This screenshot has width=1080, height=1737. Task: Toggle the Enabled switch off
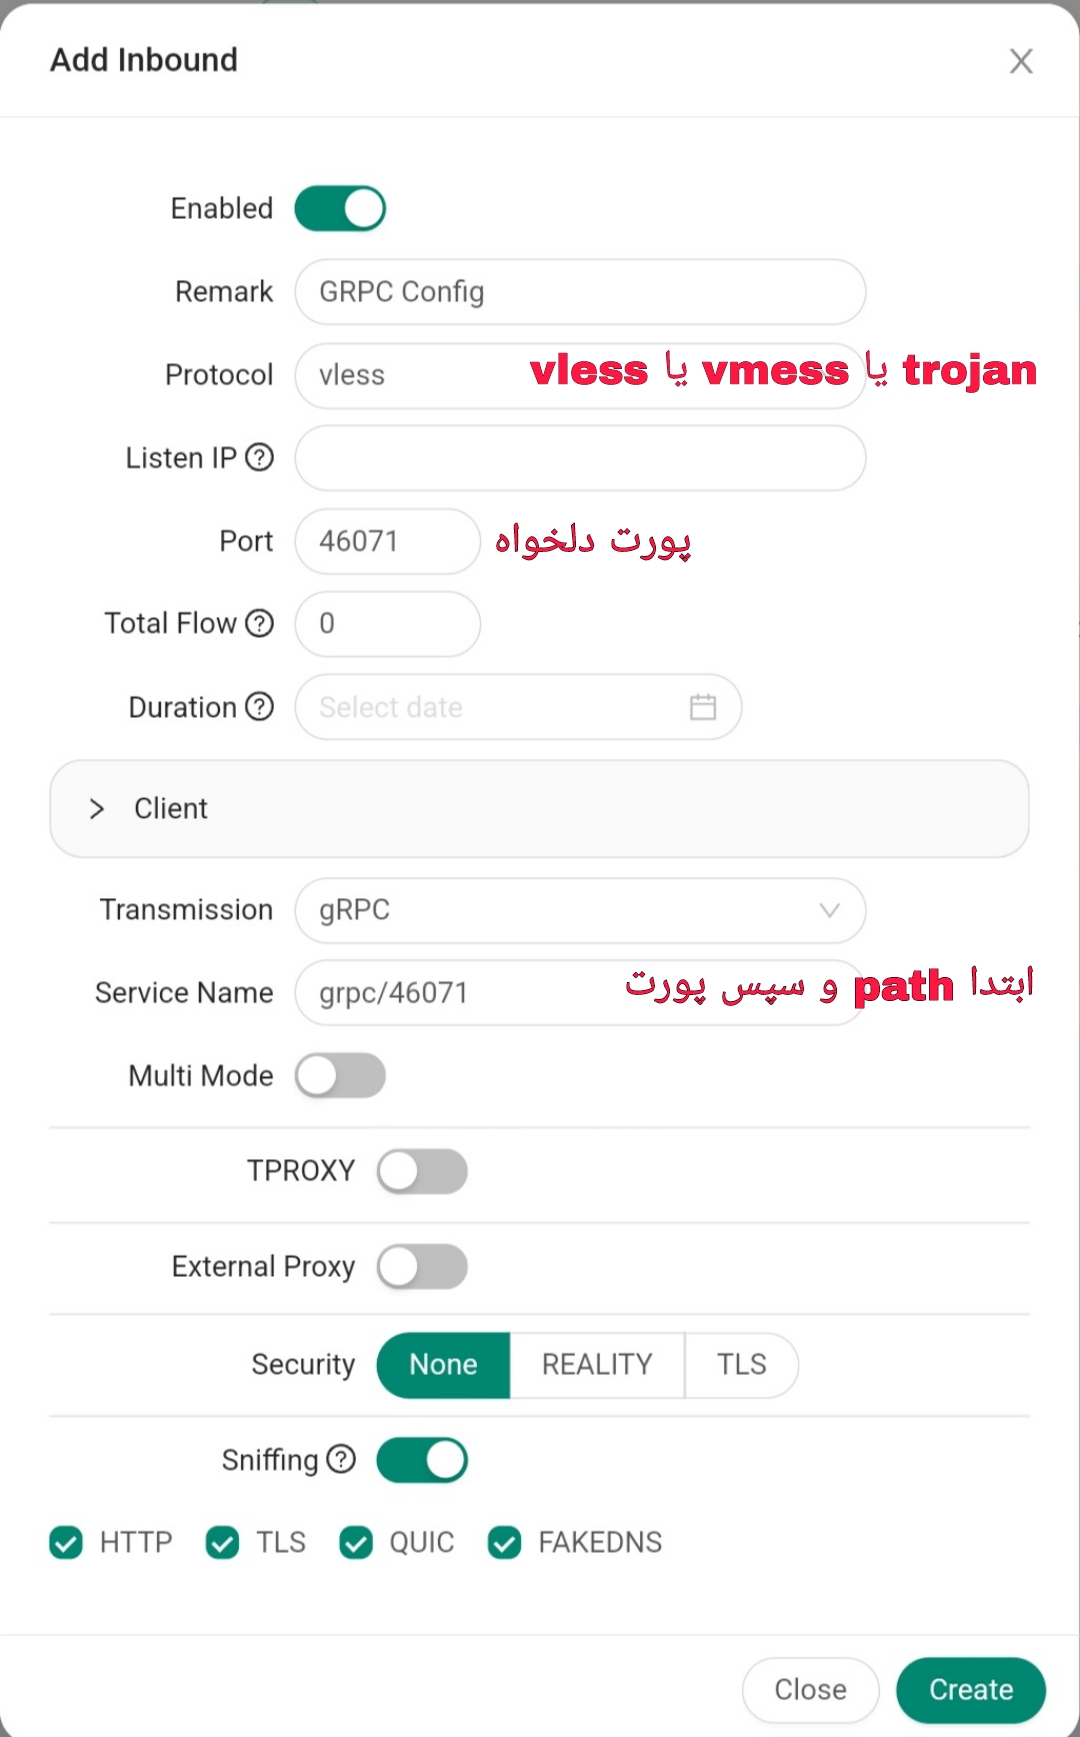click(340, 208)
